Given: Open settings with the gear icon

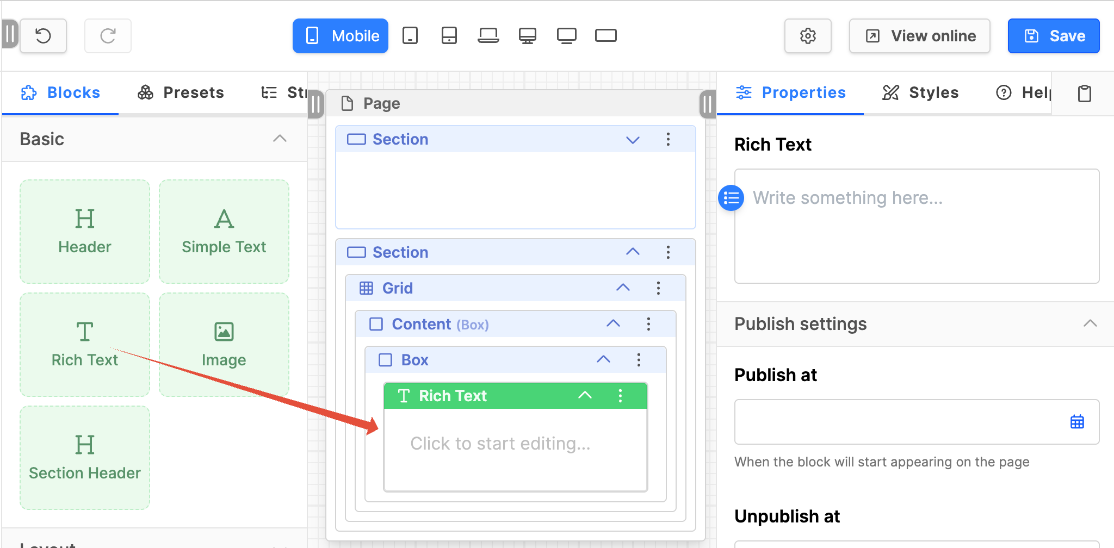Looking at the screenshot, I should (x=808, y=36).
